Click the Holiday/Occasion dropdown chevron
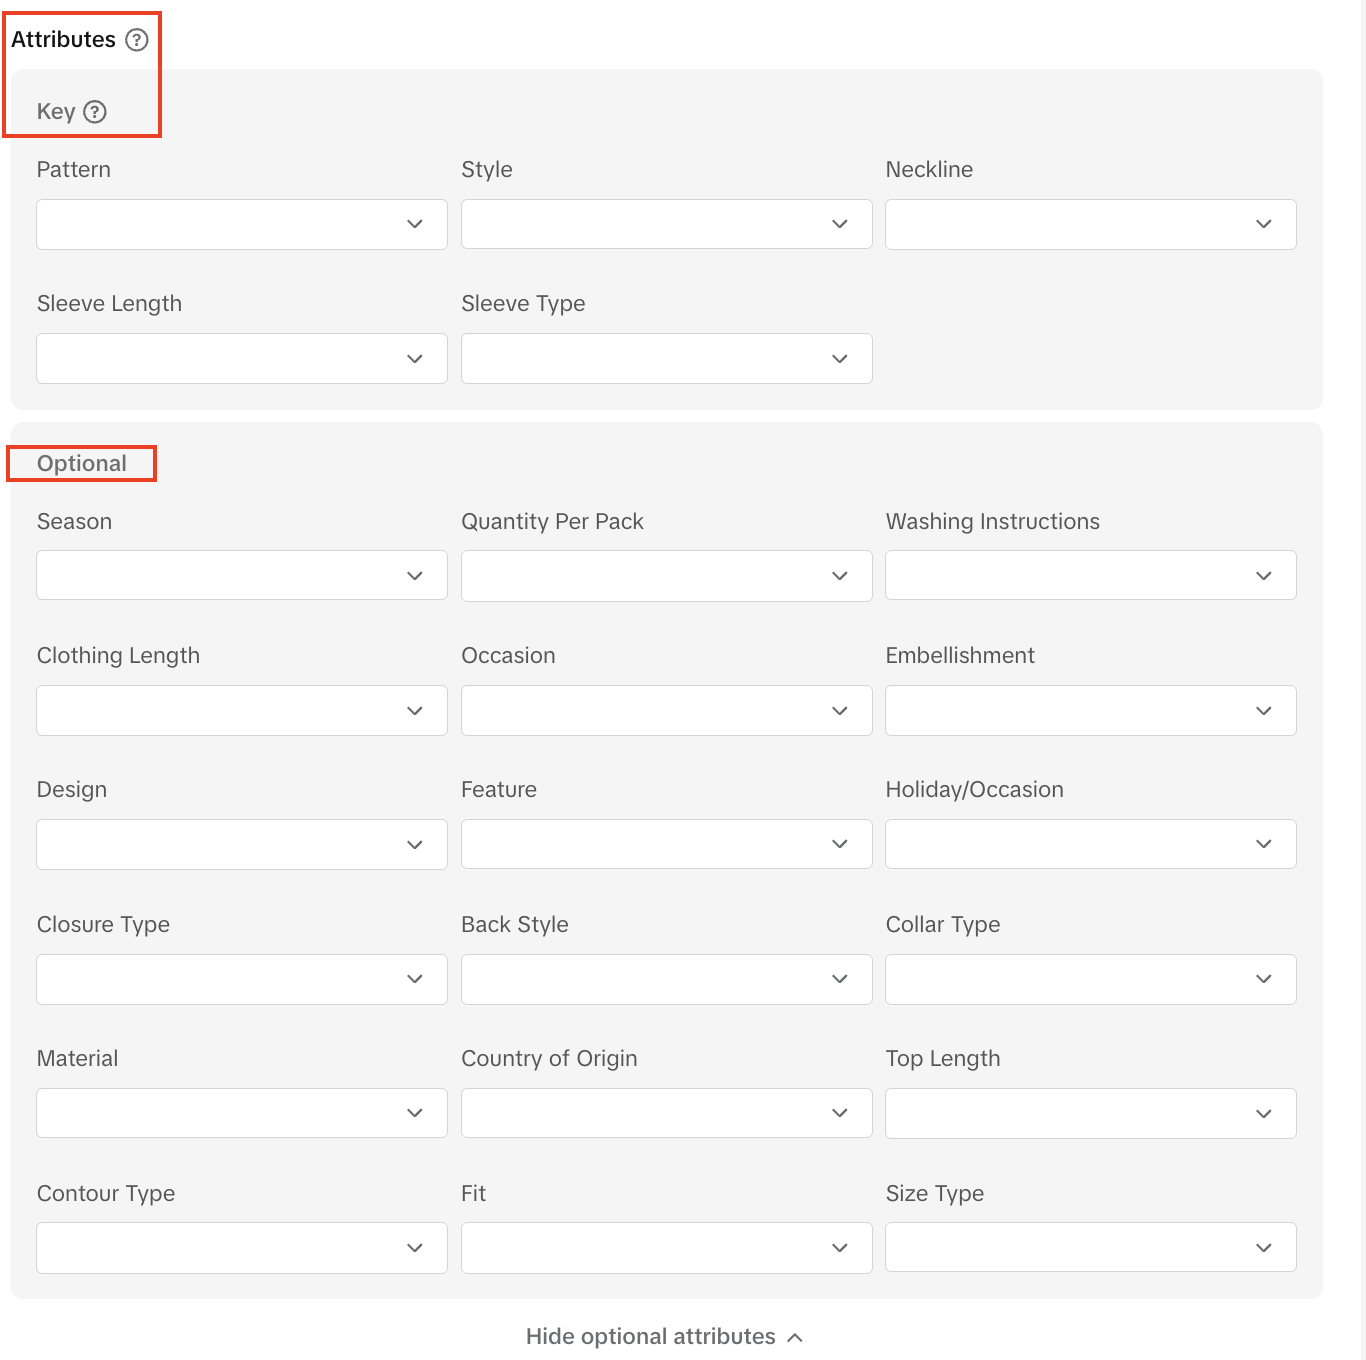Image resolution: width=1366 pixels, height=1360 pixels. [1264, 845]
